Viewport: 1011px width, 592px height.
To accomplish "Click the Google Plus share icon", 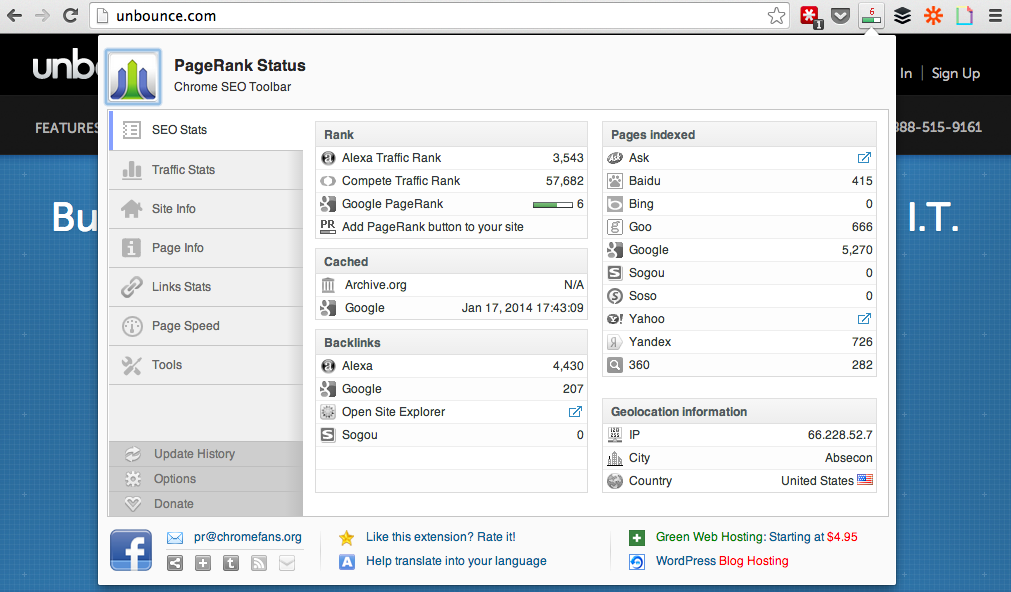I will tap(202, 563).
